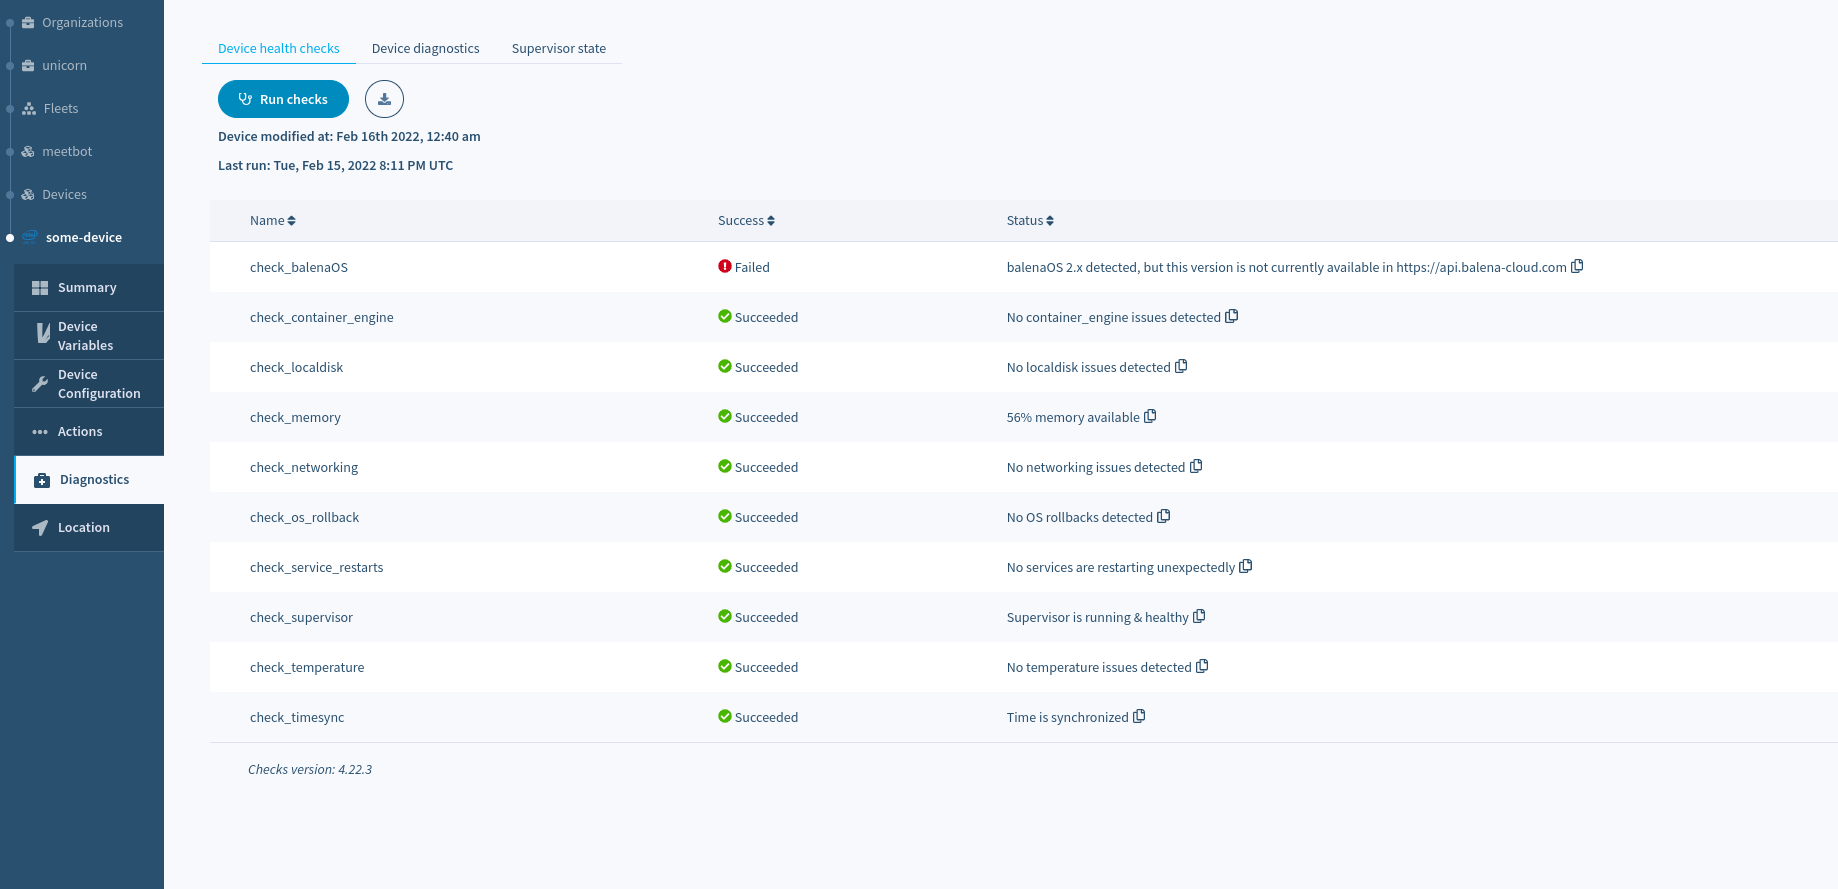Open Device Configuration in the sidebar

(98, 384)
